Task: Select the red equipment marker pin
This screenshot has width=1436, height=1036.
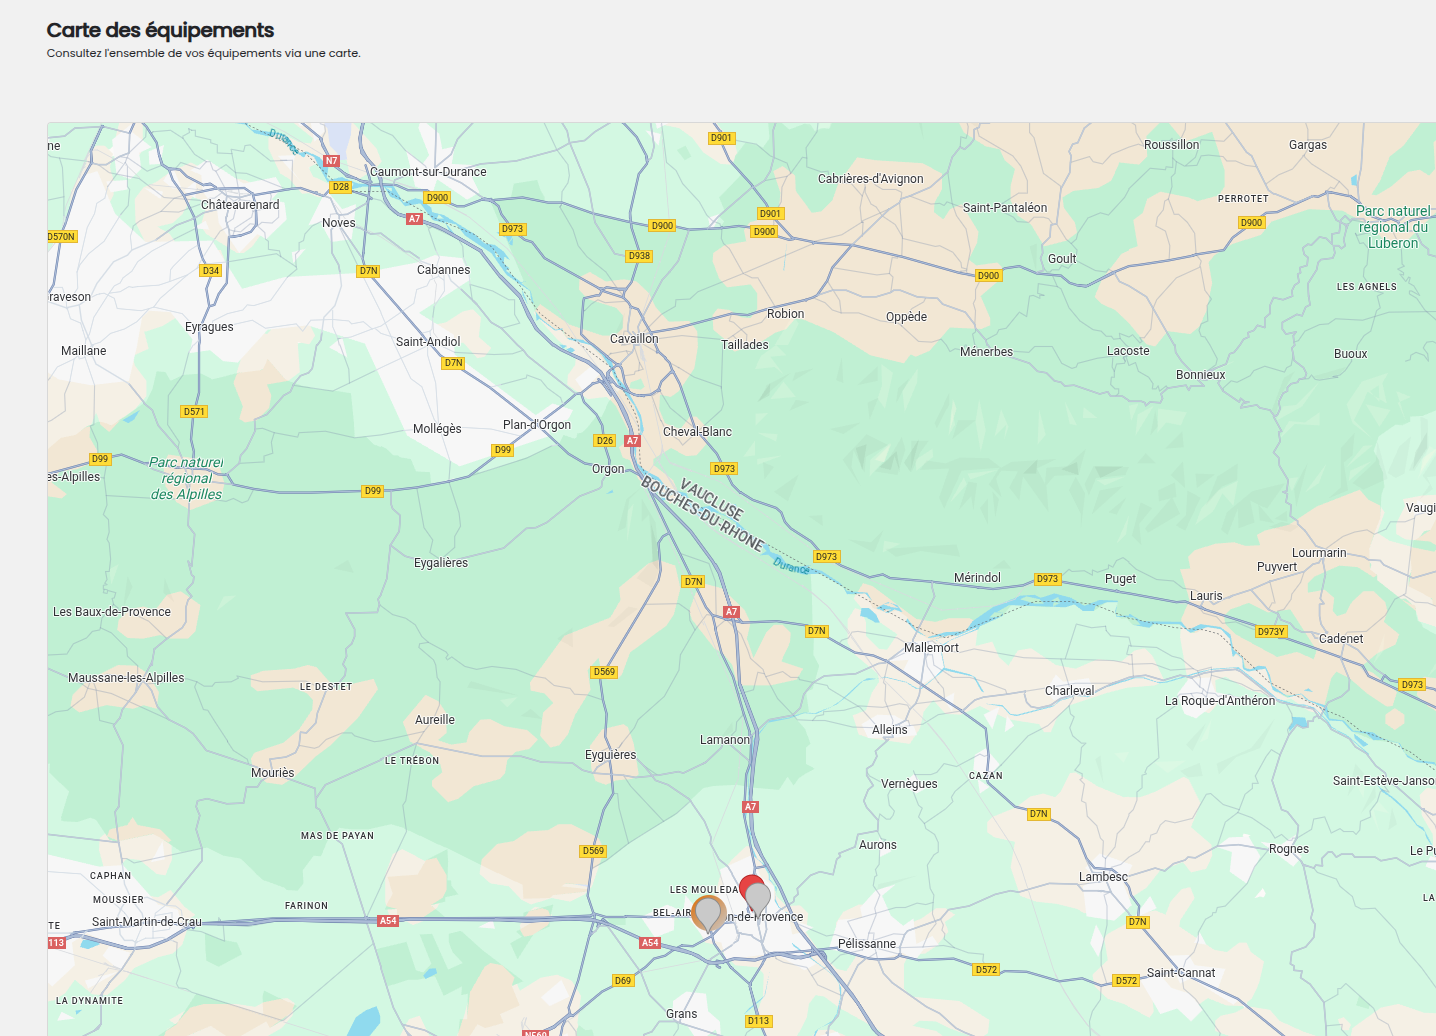Action: (748, 883)
